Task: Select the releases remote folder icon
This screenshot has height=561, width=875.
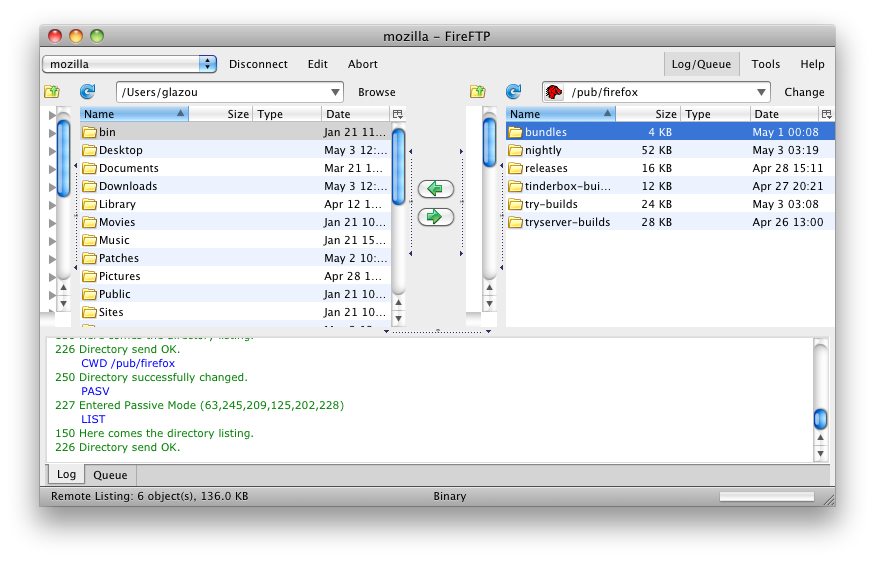Action: click(516, 168)
